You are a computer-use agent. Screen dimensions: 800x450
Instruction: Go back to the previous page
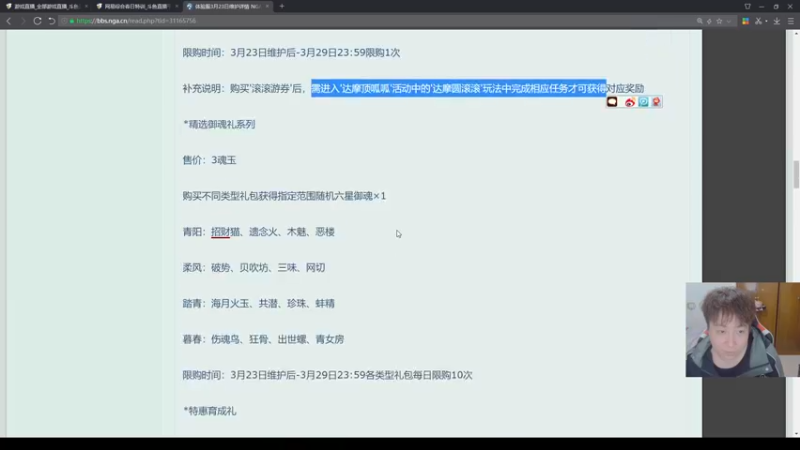tap(9, 21)
